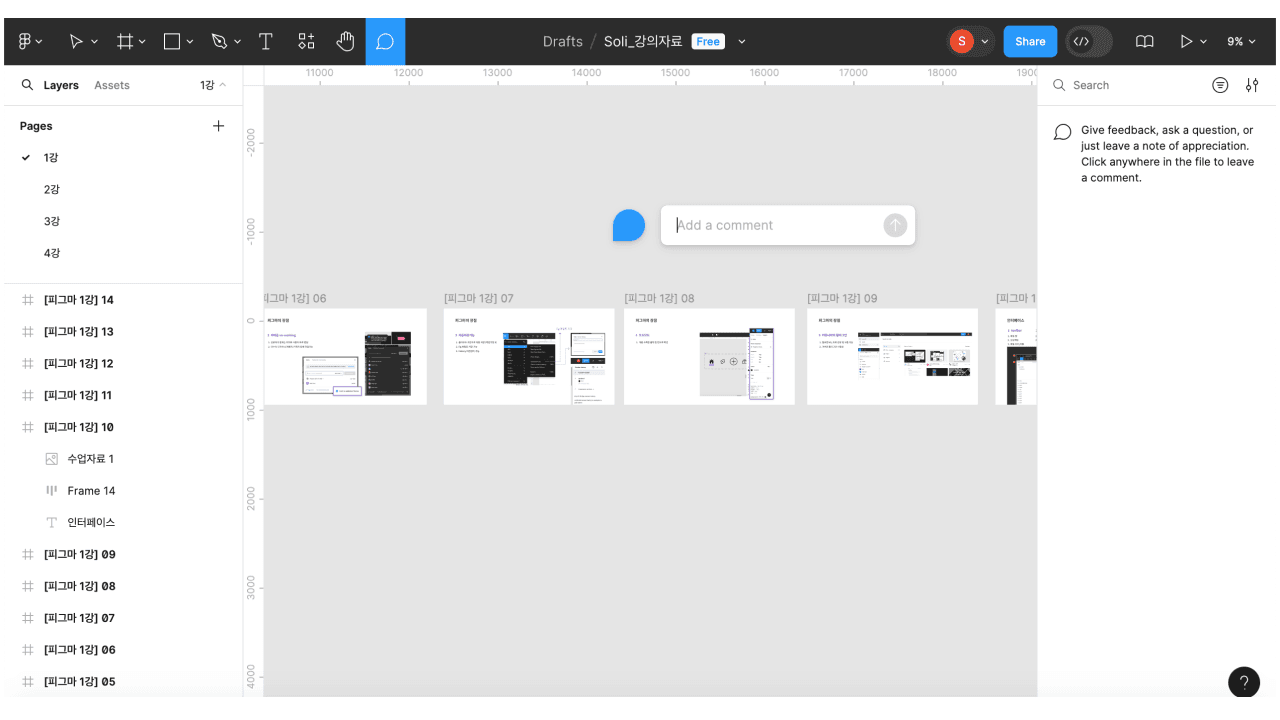Select layer [피그마 1강] 07

coord(123,618)
